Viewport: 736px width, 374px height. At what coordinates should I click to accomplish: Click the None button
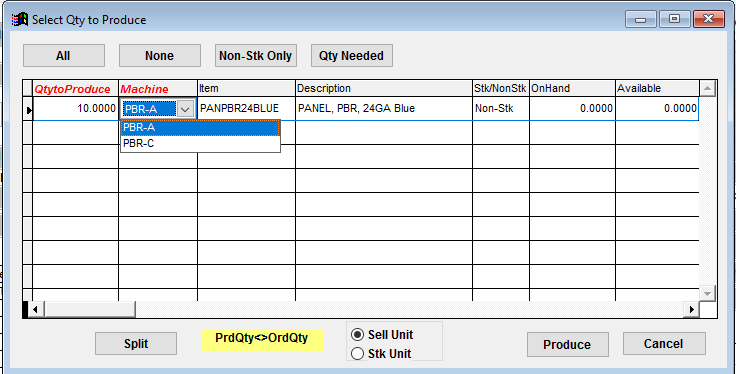tap(160, 56)
